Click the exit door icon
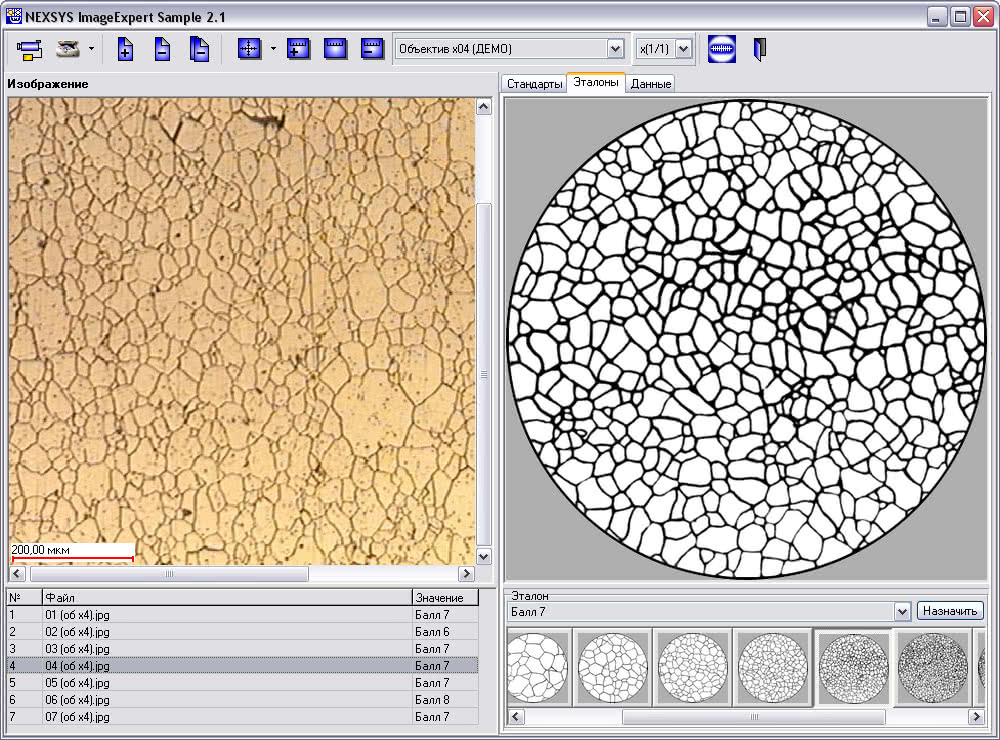1000x740 pixels. [759, 49]
